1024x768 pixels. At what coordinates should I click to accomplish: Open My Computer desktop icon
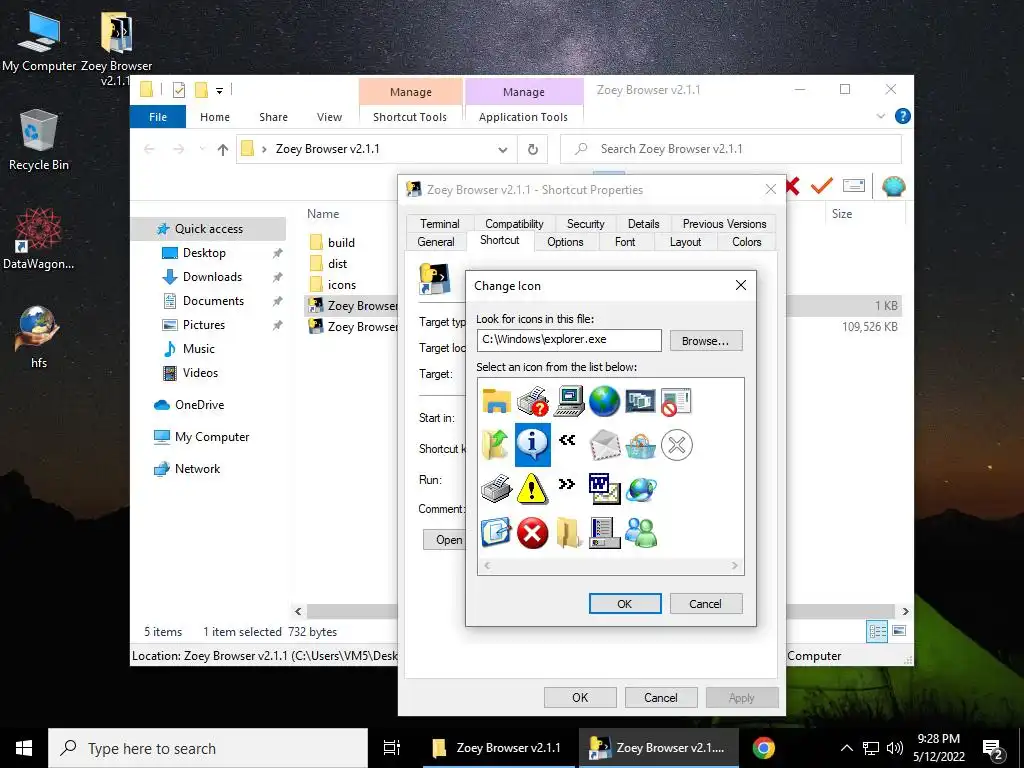(39, 40)
